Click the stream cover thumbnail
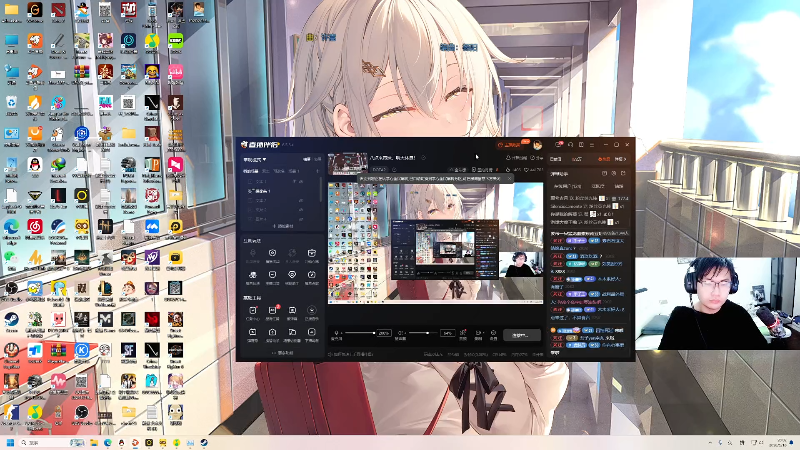The height and width of the screenshot is (450, 800). click(x=347, y=163)
